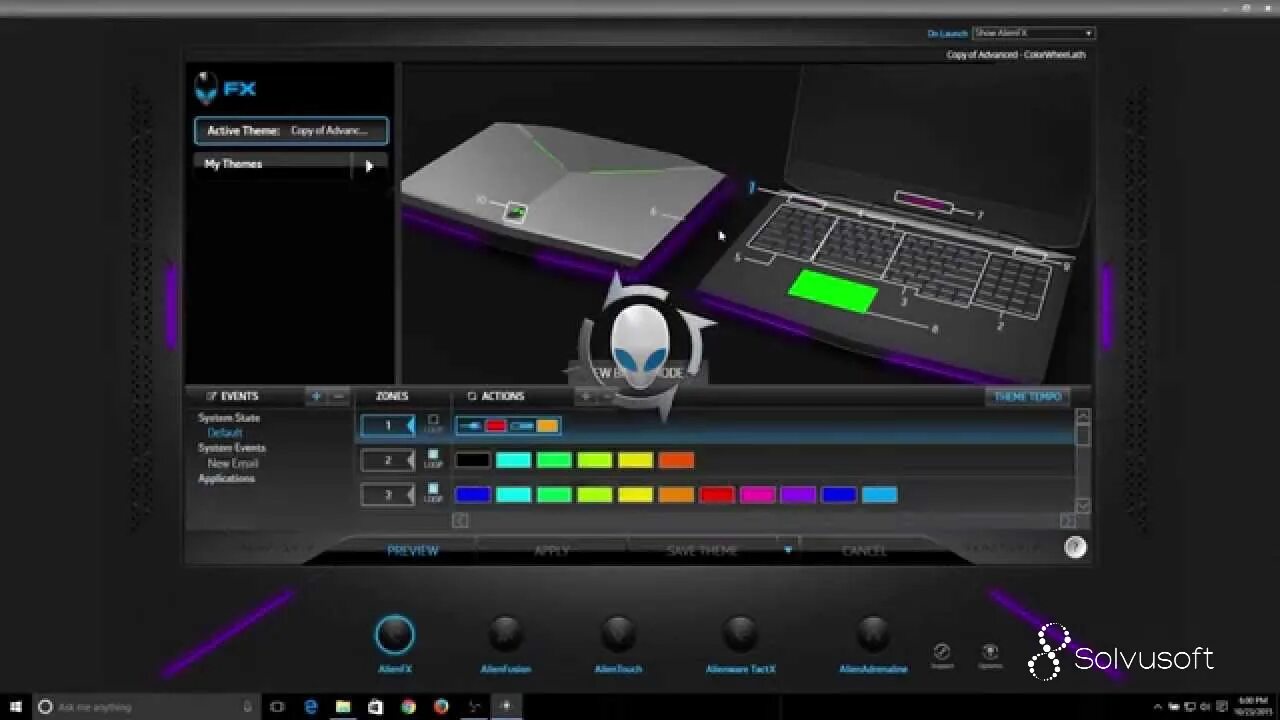Click the zones list scroll-up arrow
This screenshot has height=720, width=1280.
click(1083, 415)
